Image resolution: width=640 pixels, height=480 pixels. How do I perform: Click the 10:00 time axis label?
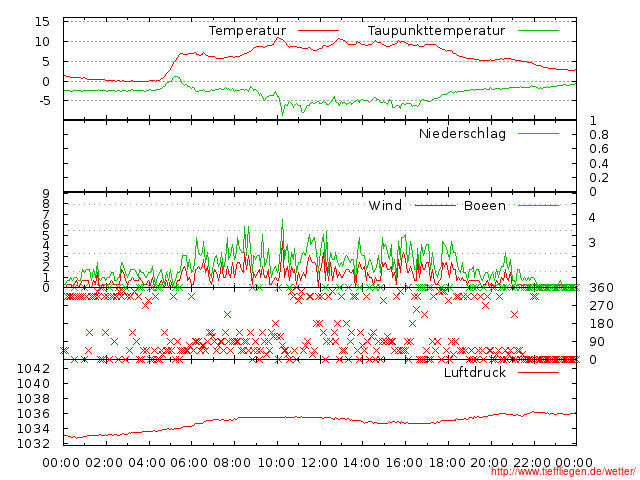276,463
